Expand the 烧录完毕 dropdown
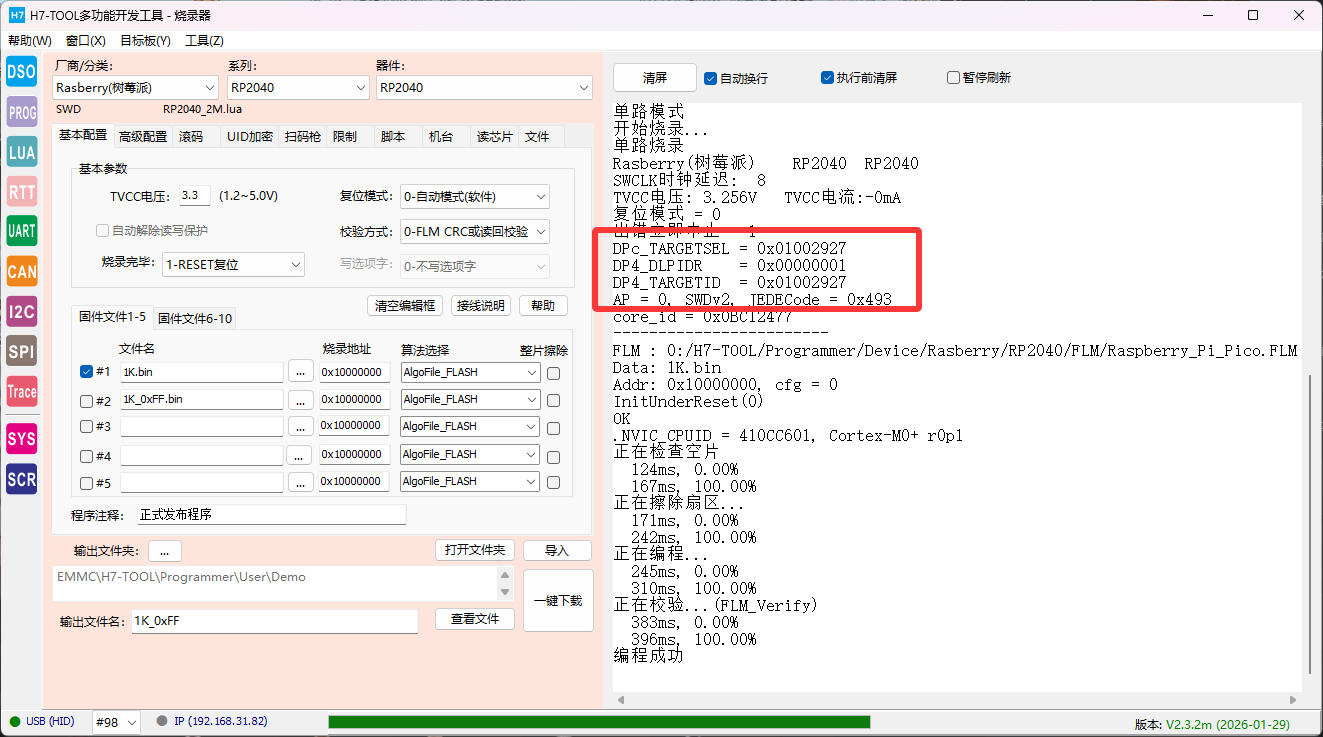 click(233, 265)
